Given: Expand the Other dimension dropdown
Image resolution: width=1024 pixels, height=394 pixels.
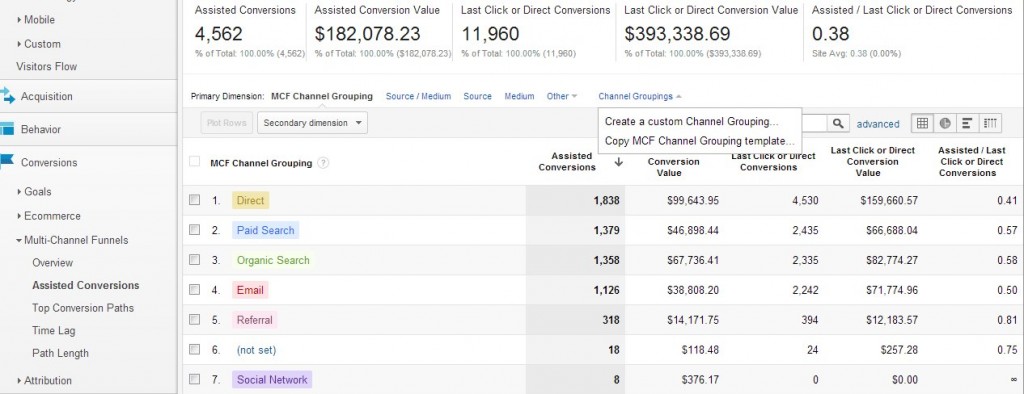Looking at the screenshot, I should [x=562, y=96].
